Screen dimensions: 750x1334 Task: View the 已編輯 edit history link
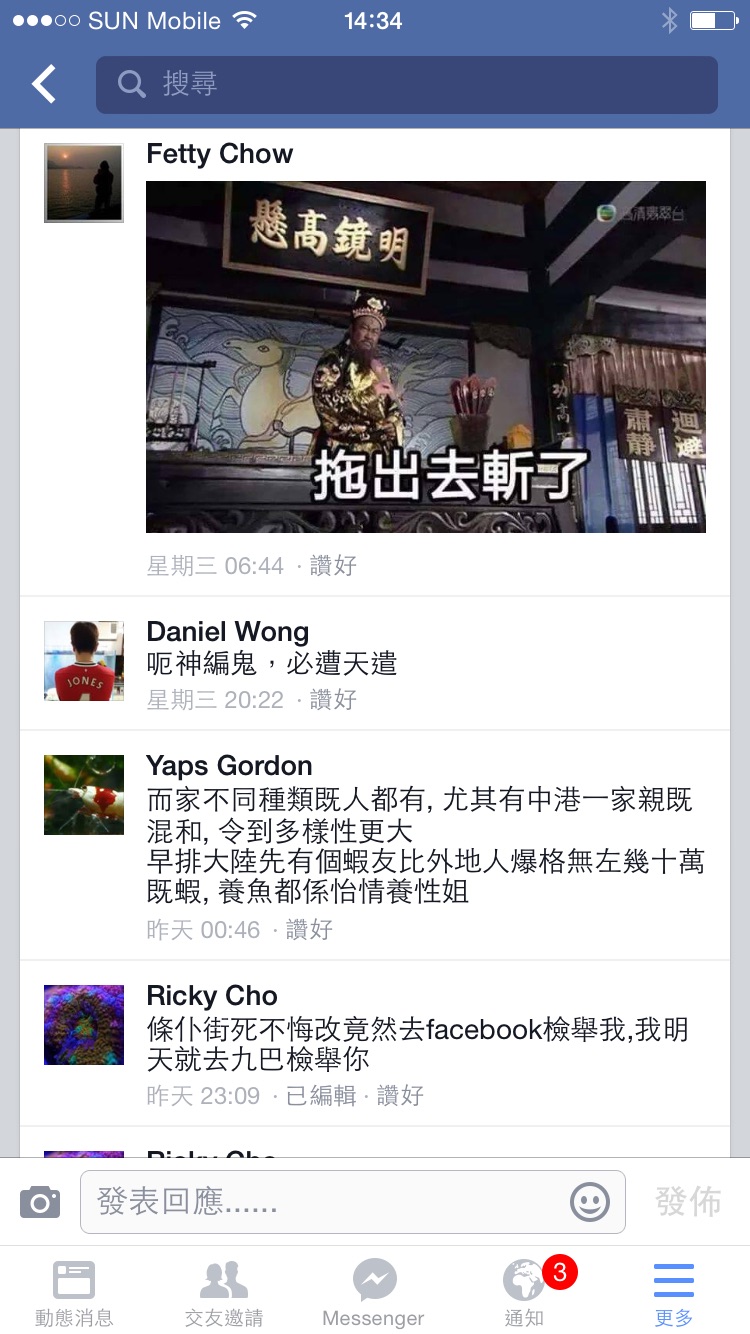[x=321, y=1096]
